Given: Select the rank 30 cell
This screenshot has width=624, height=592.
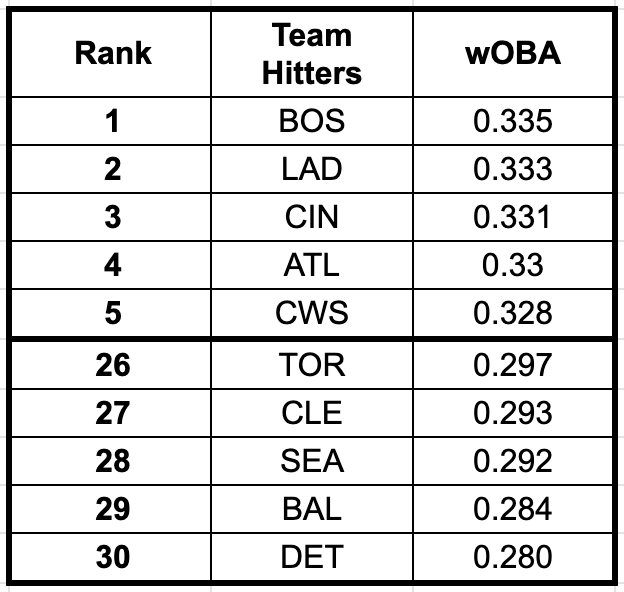Looking at the screenshot, I should [112, 557].
